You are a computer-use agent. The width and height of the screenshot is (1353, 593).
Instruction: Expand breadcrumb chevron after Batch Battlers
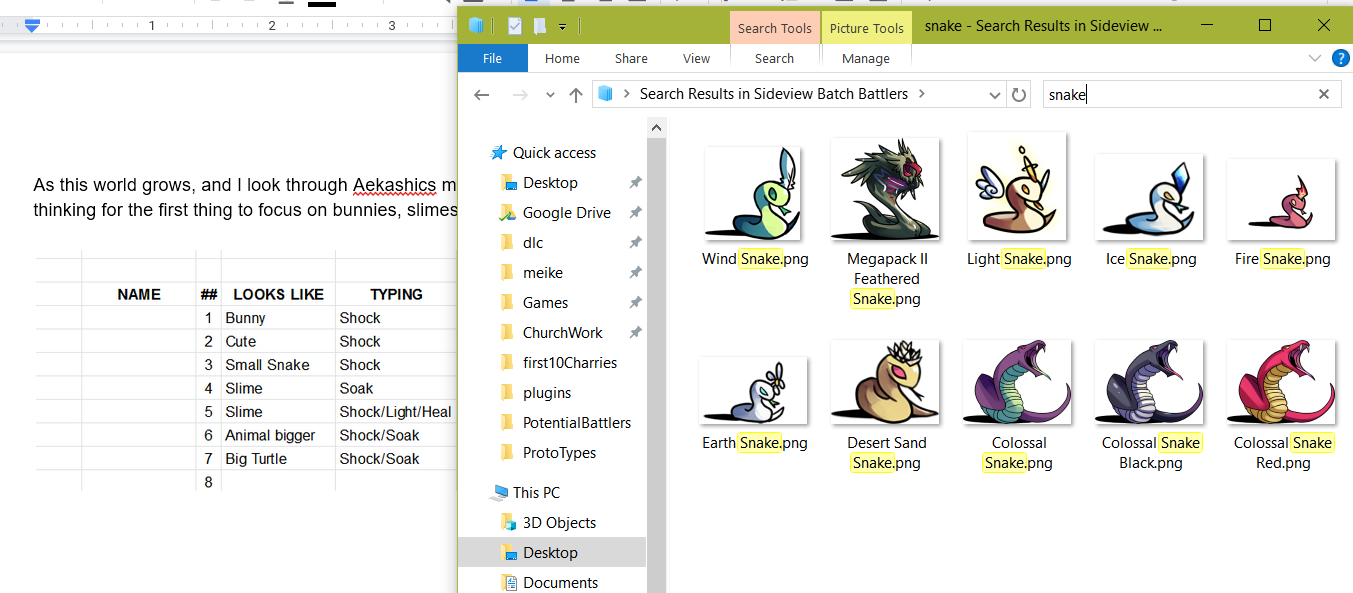click(921, 94)
